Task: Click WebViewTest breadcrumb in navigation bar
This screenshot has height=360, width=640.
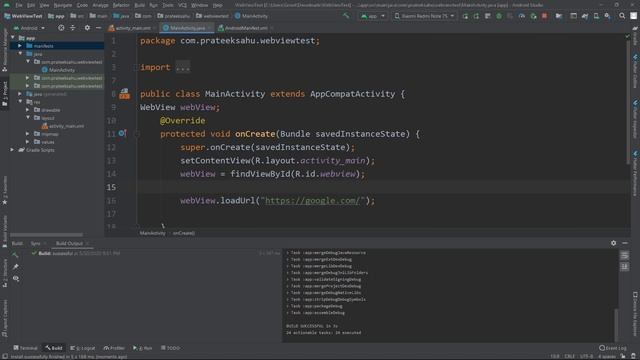Action: (23, 16)
